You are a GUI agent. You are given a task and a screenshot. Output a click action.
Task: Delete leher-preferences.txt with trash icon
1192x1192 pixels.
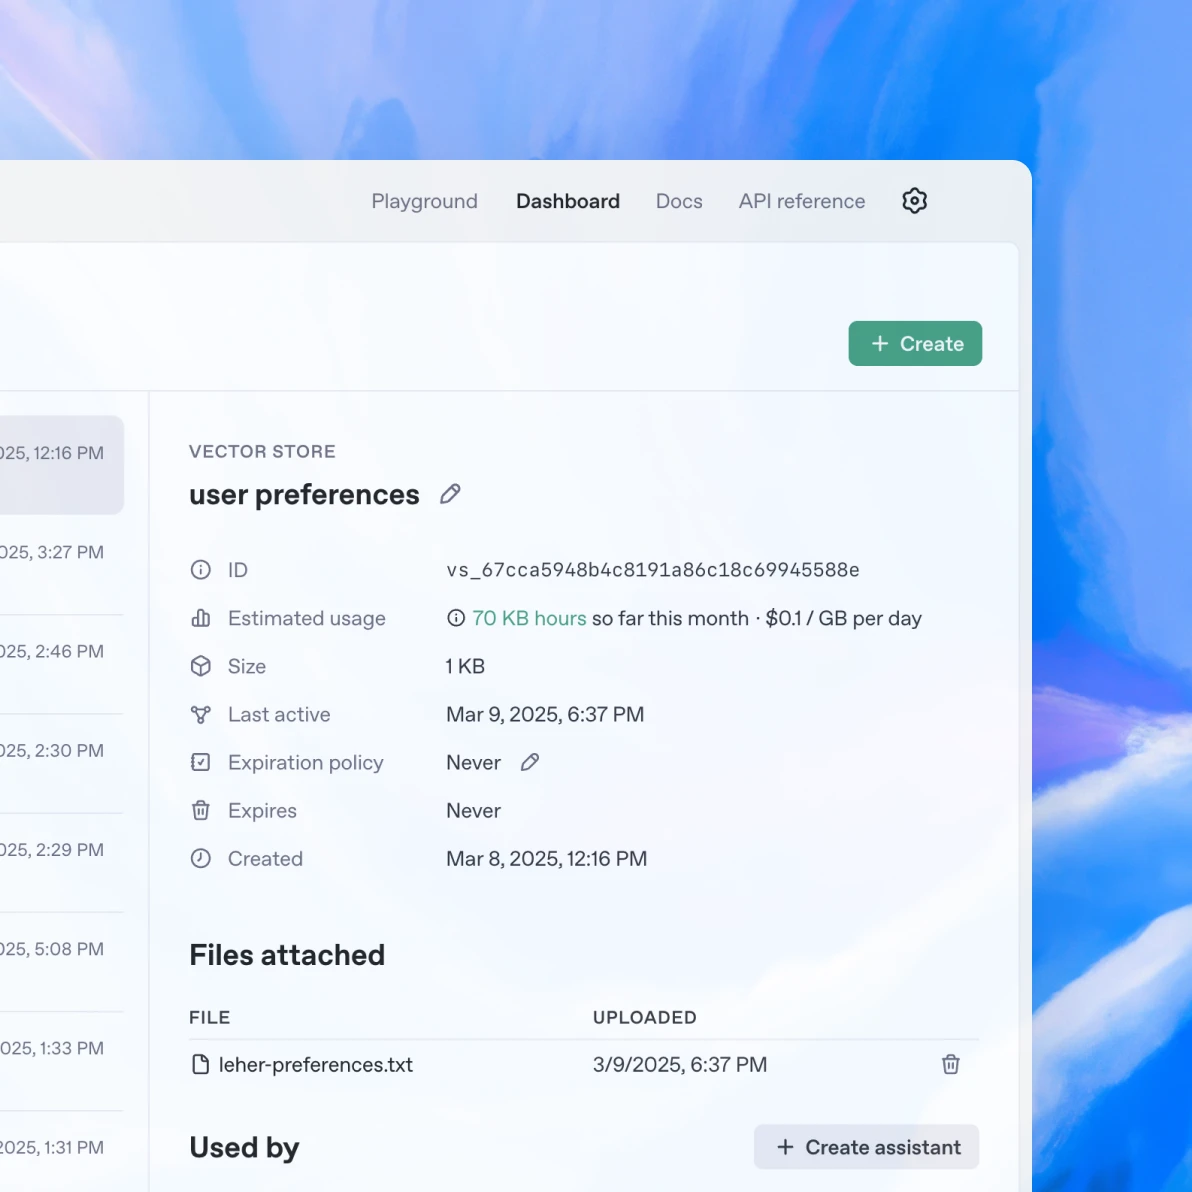click(950, 1064)
